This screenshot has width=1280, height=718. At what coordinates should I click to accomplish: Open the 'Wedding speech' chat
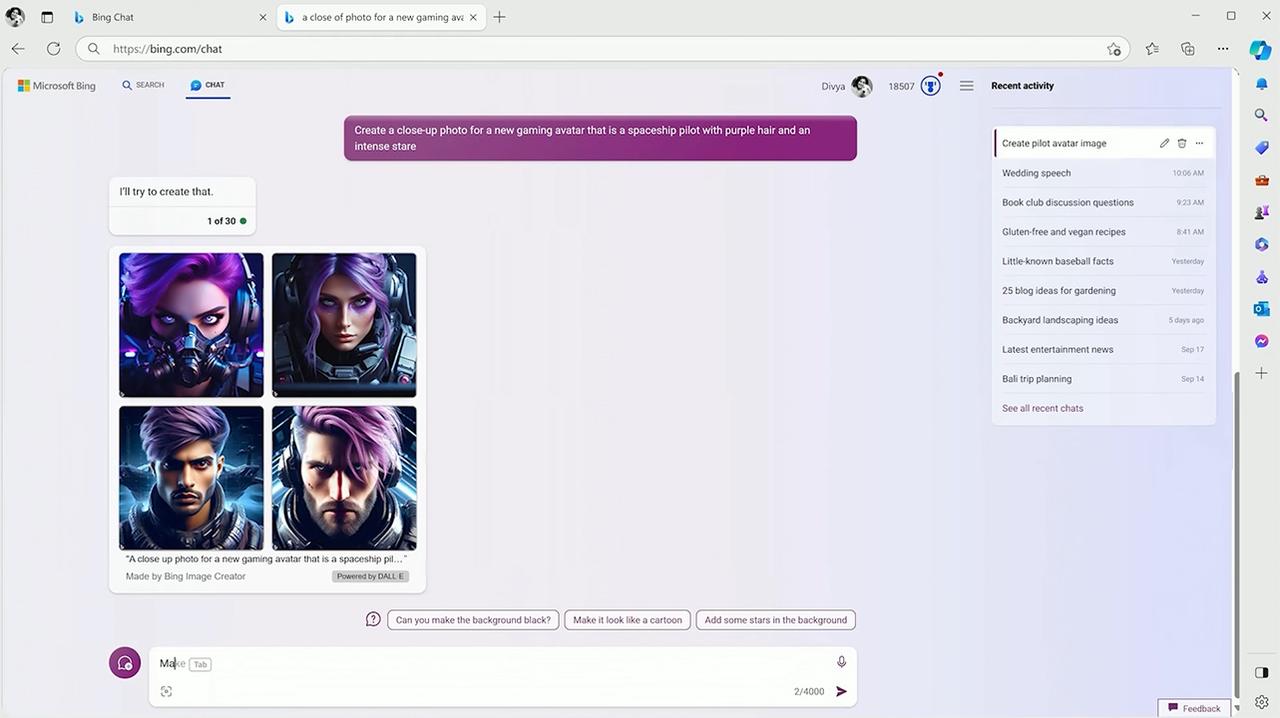point(1103,173)
